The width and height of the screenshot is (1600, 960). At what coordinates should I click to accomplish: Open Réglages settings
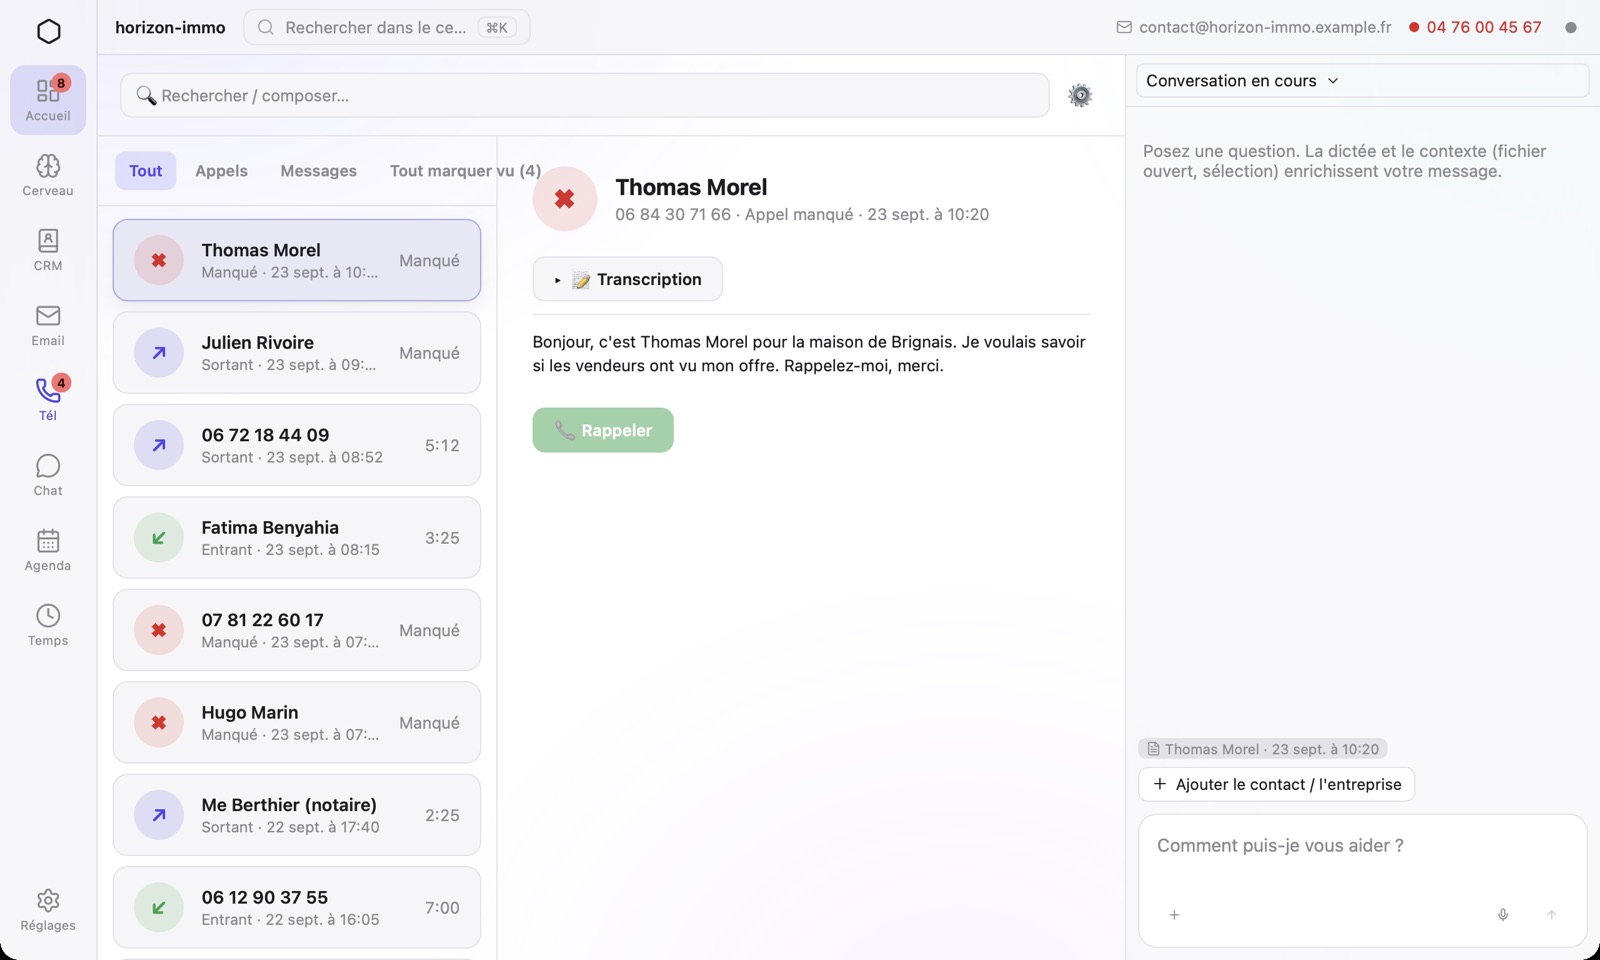48,910
